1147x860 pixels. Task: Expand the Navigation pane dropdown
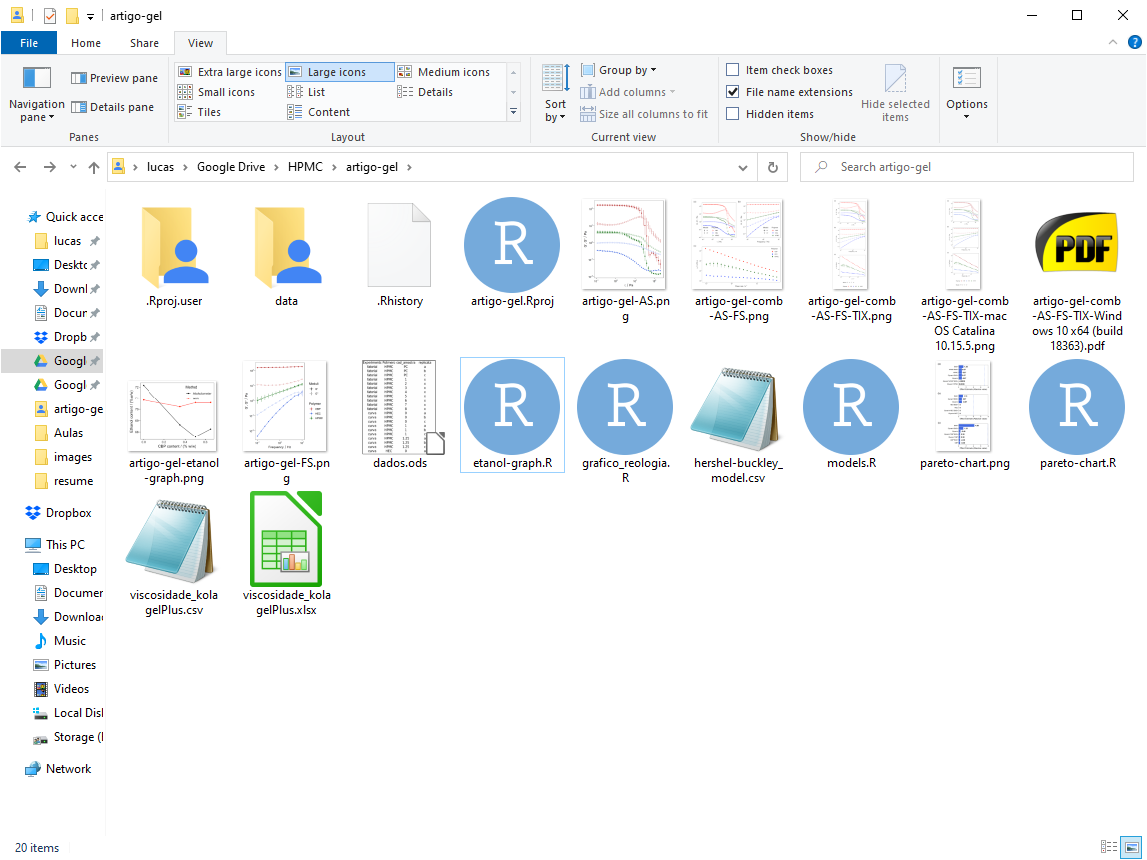click(37, 111)
